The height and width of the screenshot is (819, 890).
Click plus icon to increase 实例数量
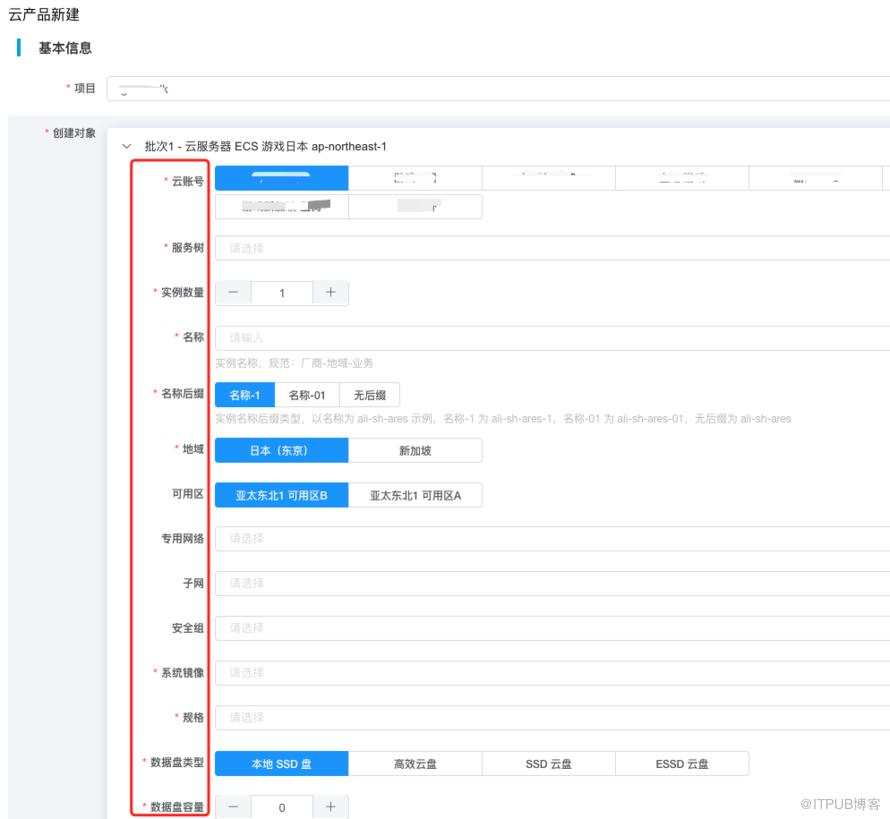click(x=330, y=293)
